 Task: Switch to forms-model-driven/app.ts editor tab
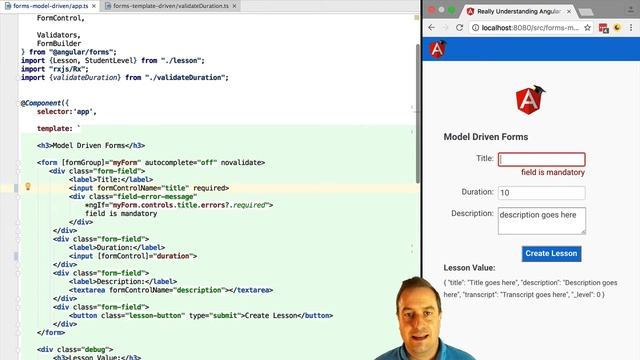(50, 6)
